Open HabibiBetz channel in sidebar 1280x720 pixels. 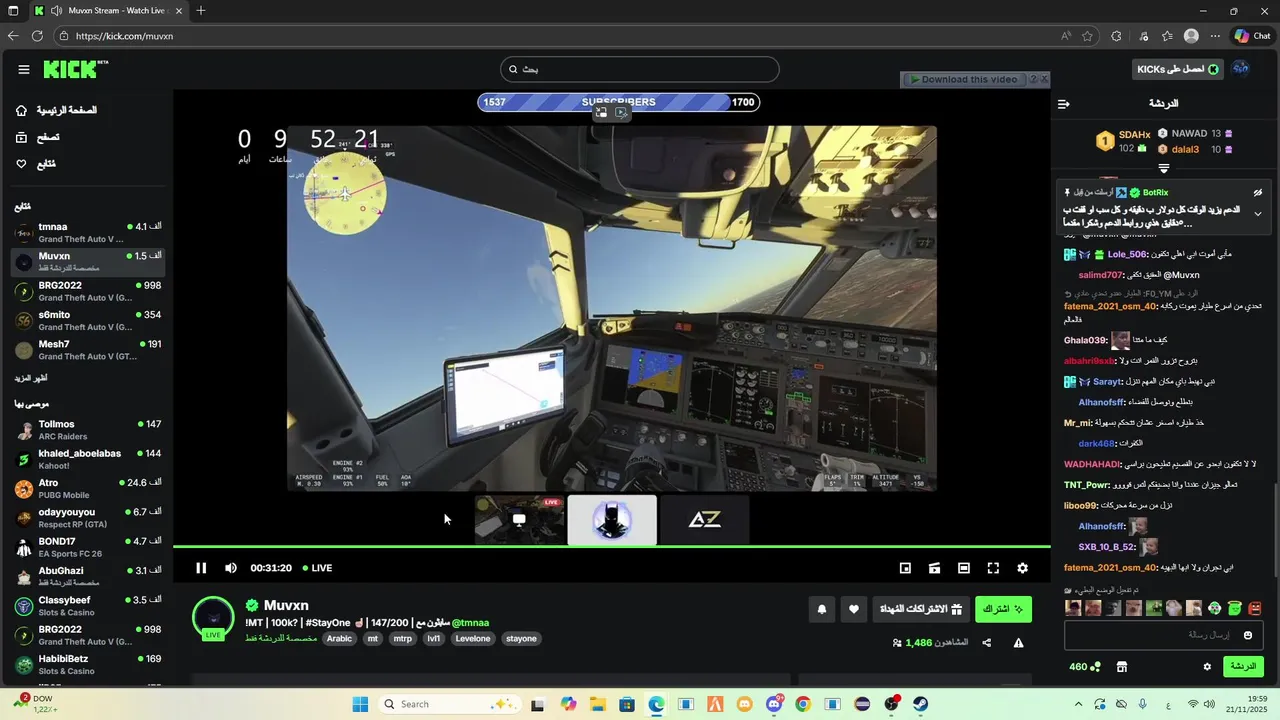pos(88,664)
